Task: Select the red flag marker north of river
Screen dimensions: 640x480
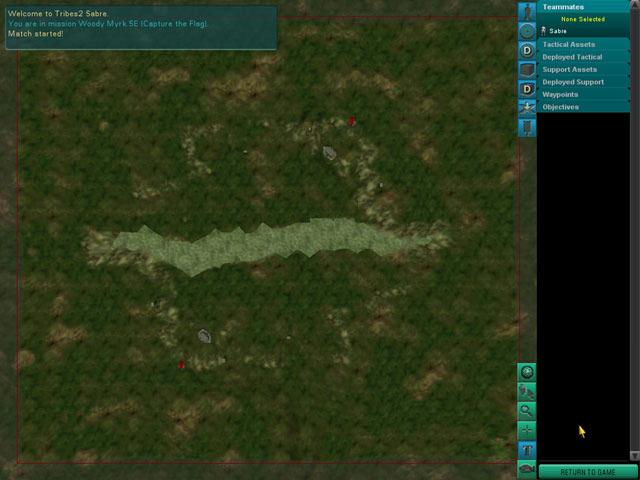Action: pyautogui.click(x=352, y=121)
